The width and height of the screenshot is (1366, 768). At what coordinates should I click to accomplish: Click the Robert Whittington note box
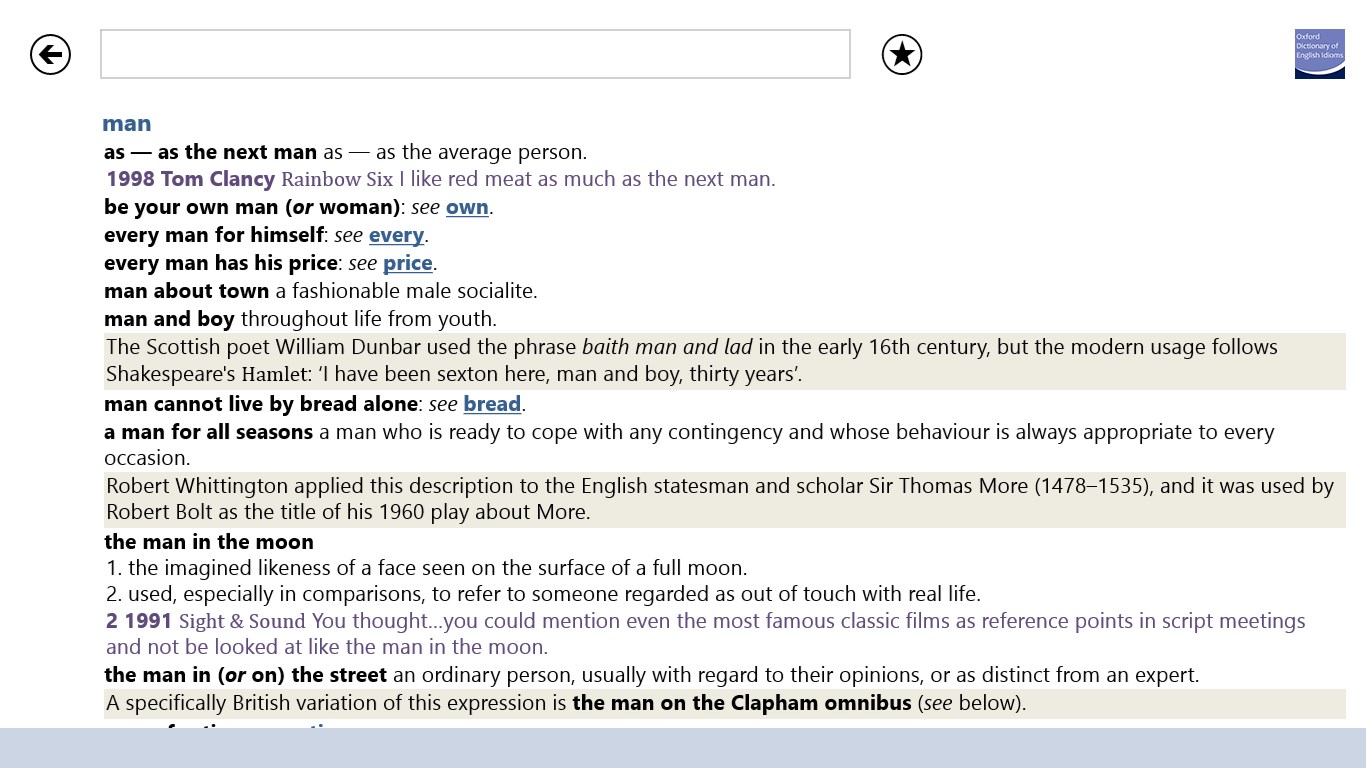point(724,499)
